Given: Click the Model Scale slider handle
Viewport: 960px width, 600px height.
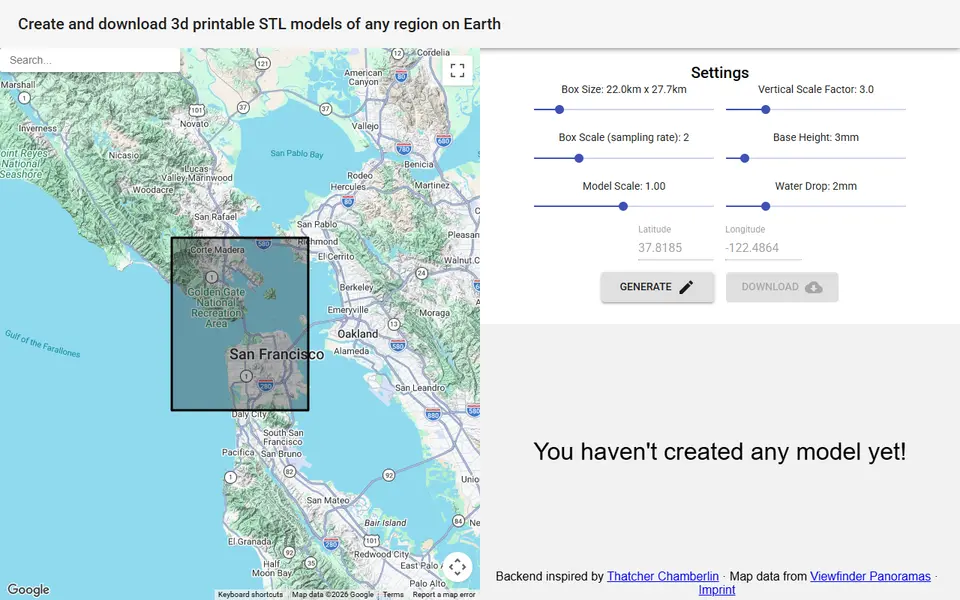Looking at the screenshot, I should (x=623, y=206).
